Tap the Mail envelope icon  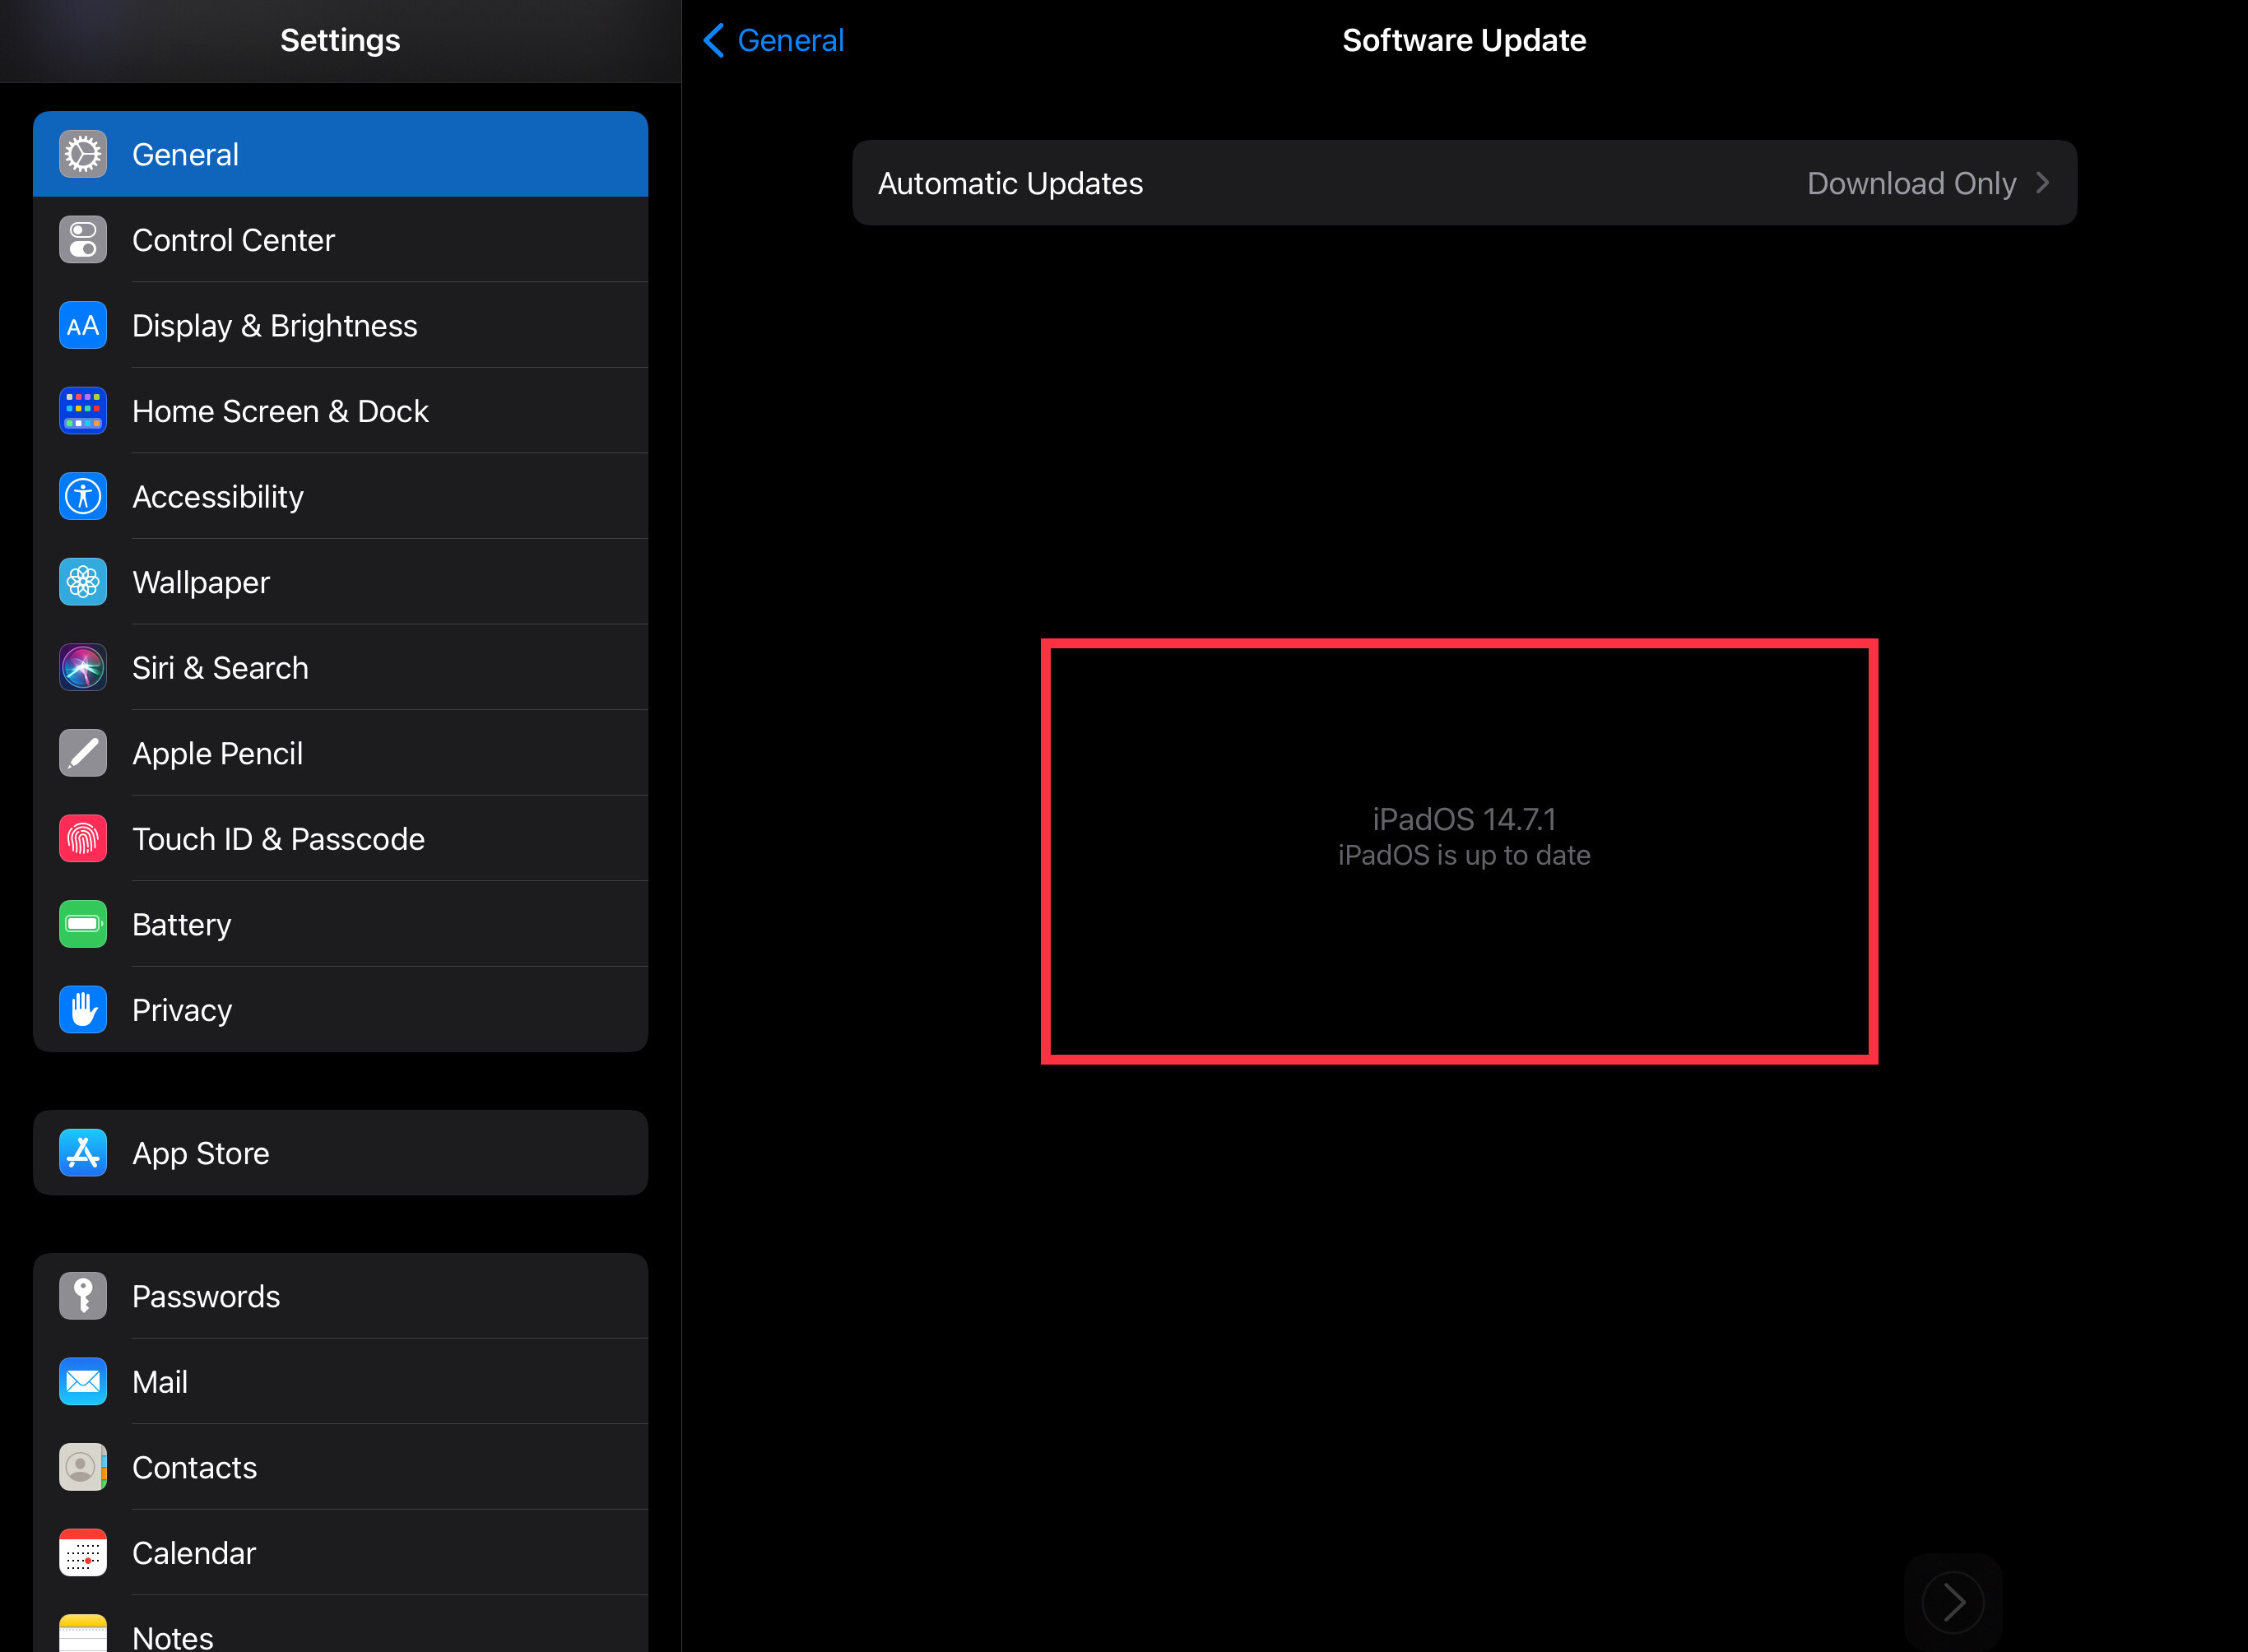(83, 1382)
